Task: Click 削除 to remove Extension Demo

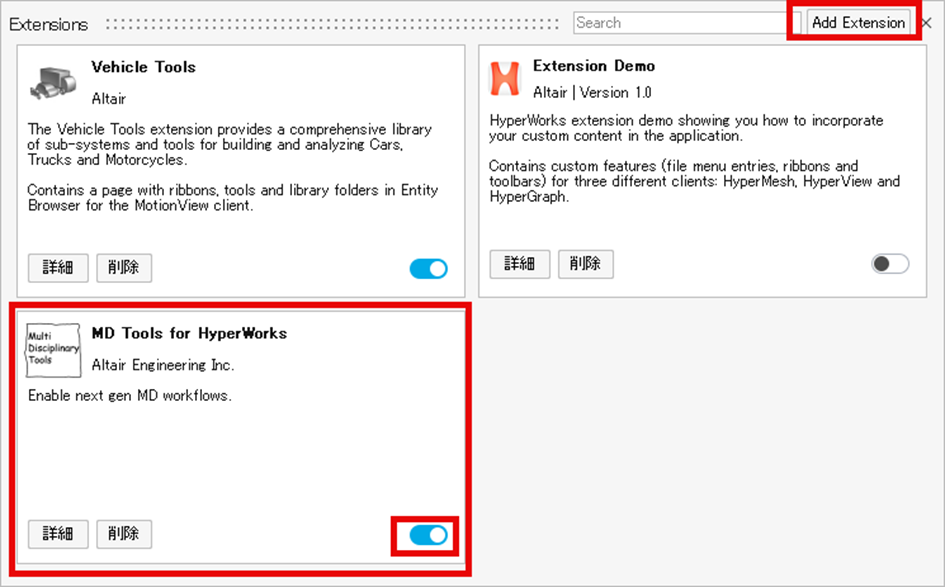Action: click(586, 264)
